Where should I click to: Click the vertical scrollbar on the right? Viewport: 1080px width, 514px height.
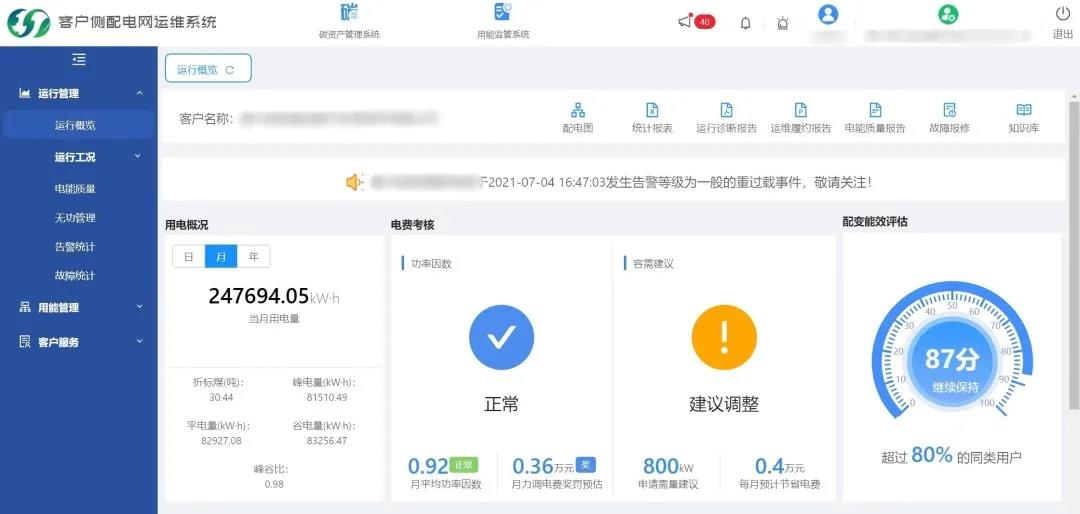1074,250
